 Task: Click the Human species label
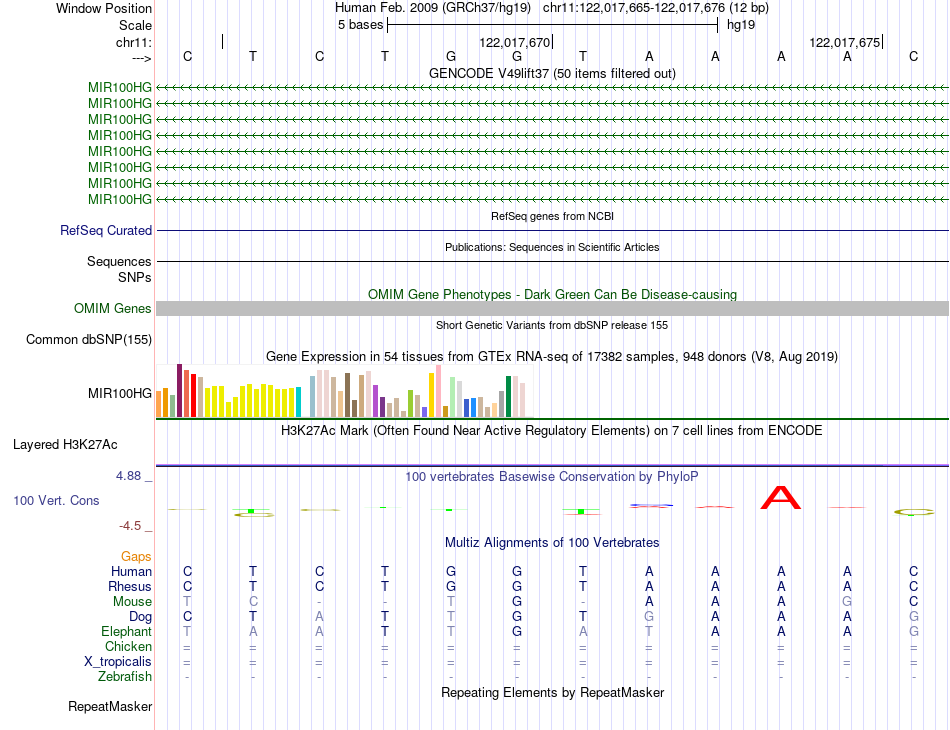click(x=131, y=571)
